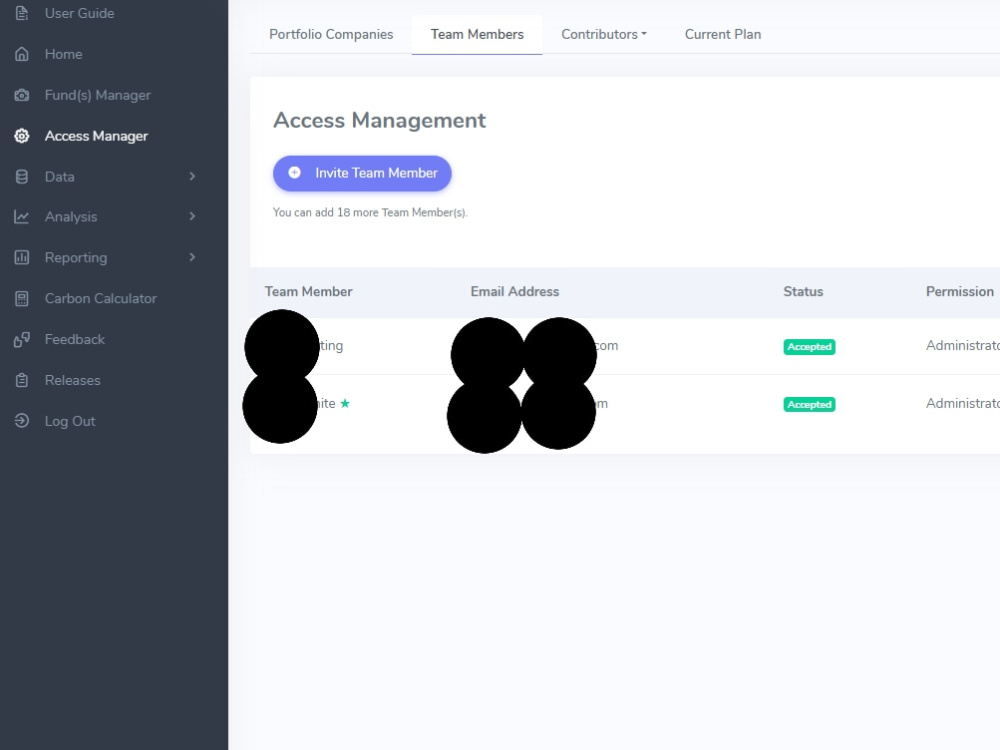Open Releases menu item
This screenshot has height=750, width=1000.
tap(73, 380)
